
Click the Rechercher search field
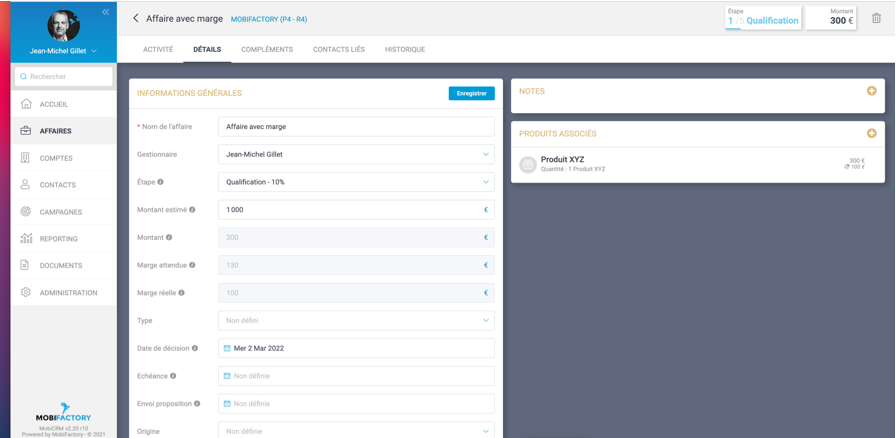tap(64, 76)
